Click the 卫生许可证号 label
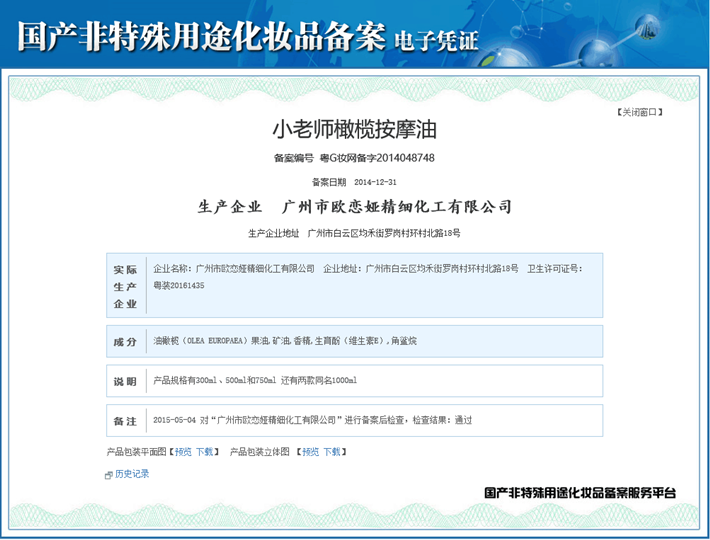The image size is (710, 540). pyautogui.click(x=555, y=269)
